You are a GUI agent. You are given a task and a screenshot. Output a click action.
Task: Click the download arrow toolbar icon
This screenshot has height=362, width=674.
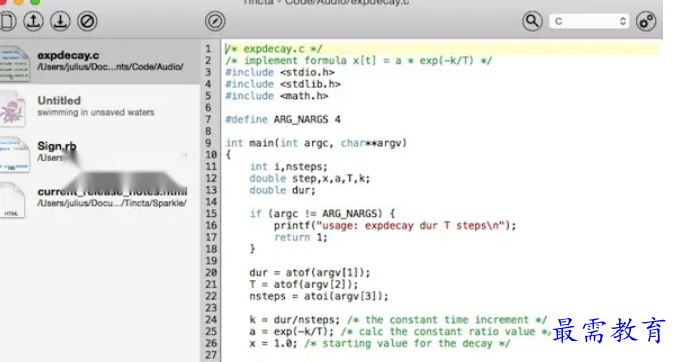click(x=61, y=21)
